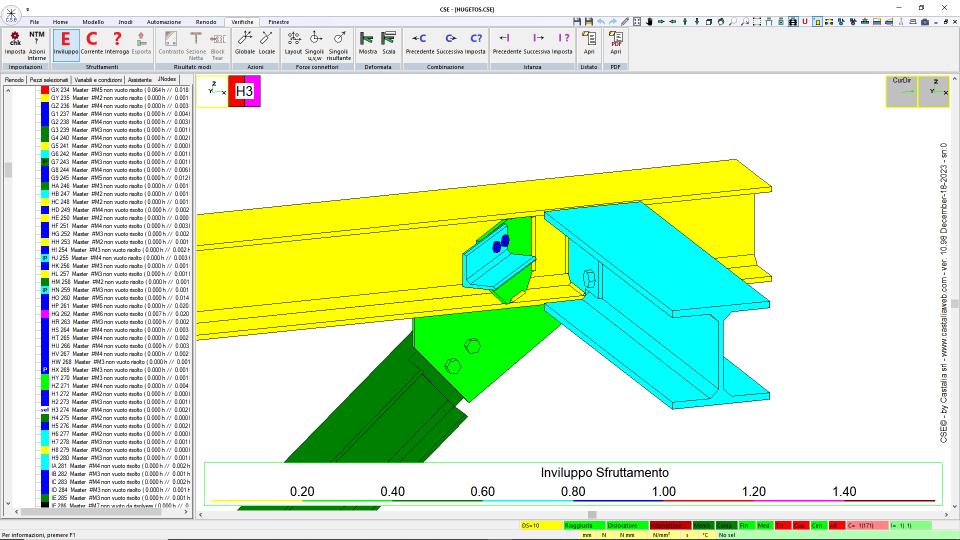This screenshot has height=540, width=960.
Task: Click the pan hand tool icon
Action: coord(649,21)
